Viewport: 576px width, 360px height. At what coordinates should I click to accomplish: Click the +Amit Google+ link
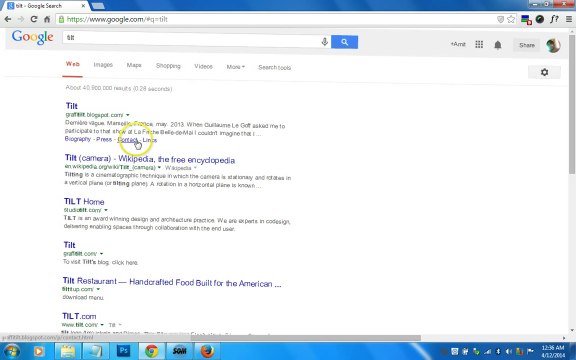(458, 44)
